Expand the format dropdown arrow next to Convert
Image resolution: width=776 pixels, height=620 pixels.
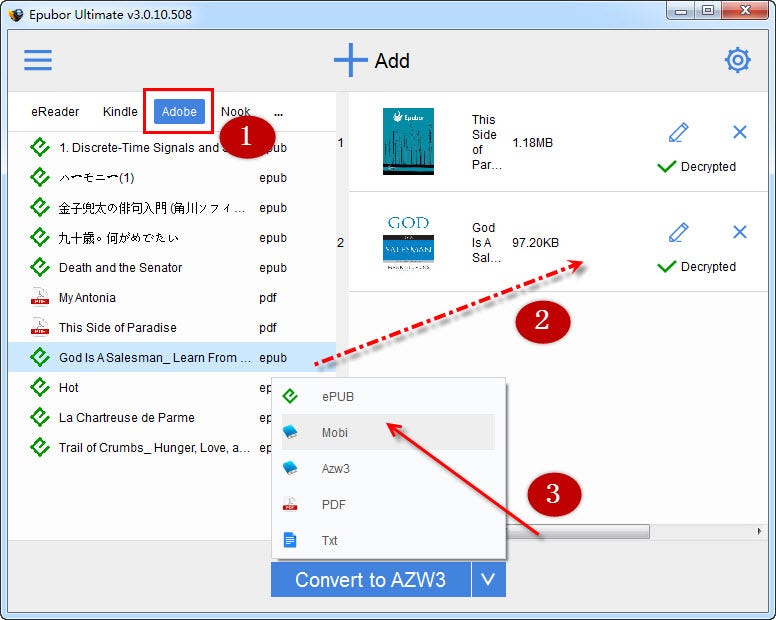488,579
